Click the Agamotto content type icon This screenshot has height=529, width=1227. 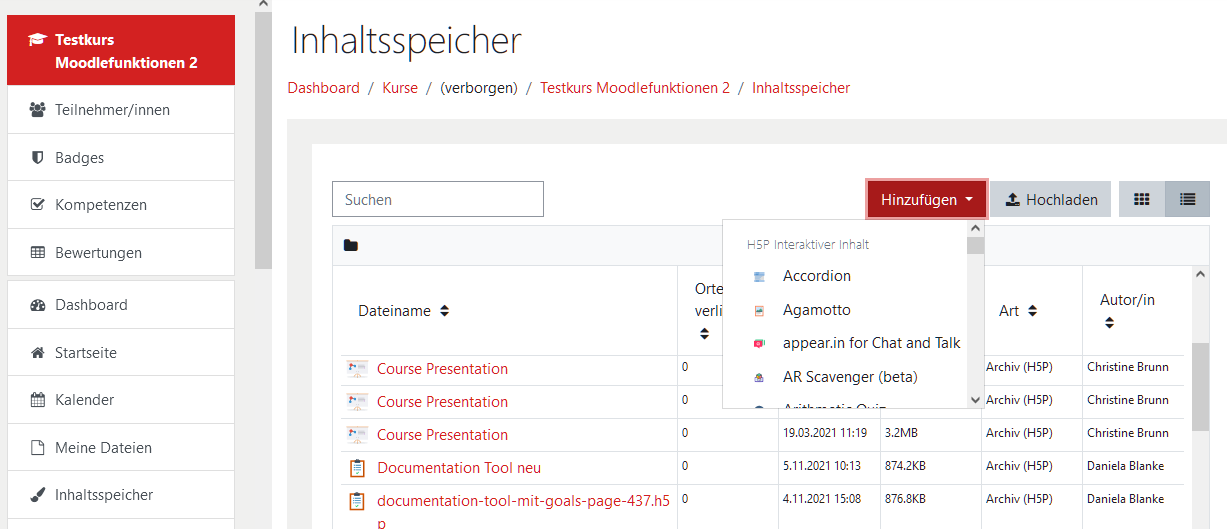click(760, 310)
